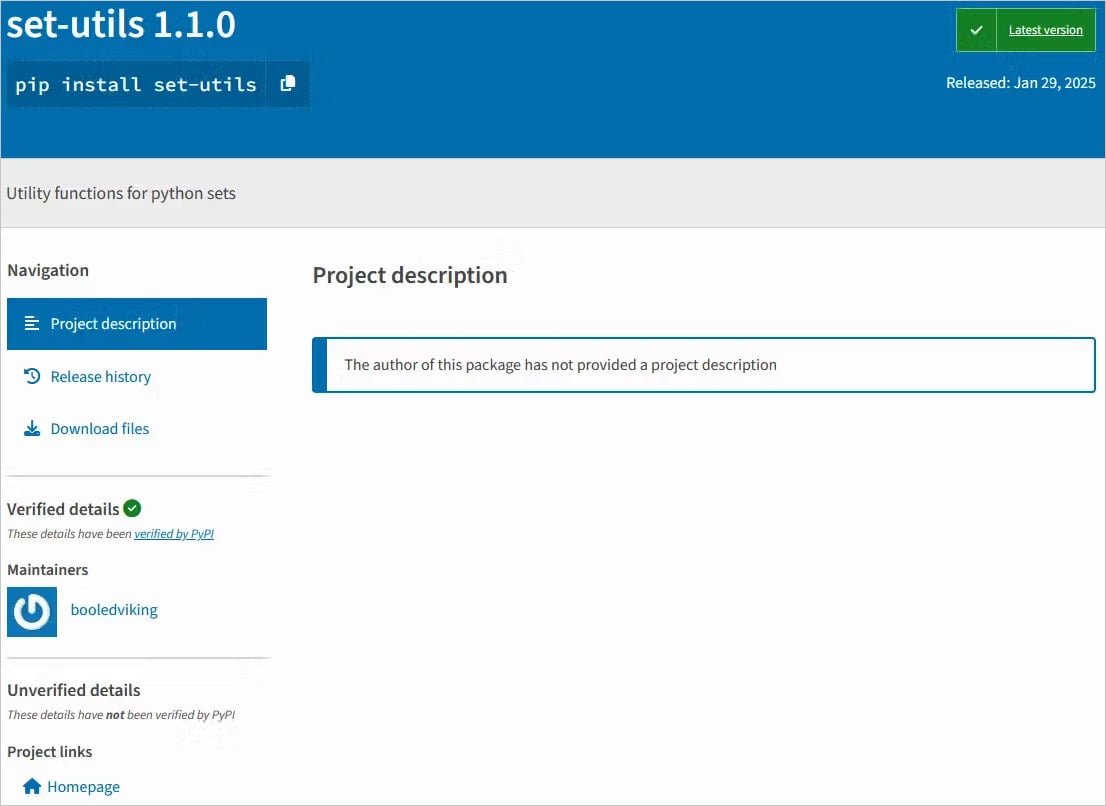Click the Download files arrow icon
1106x806 pixels.
pyautogui.click(x=32, y=429)
